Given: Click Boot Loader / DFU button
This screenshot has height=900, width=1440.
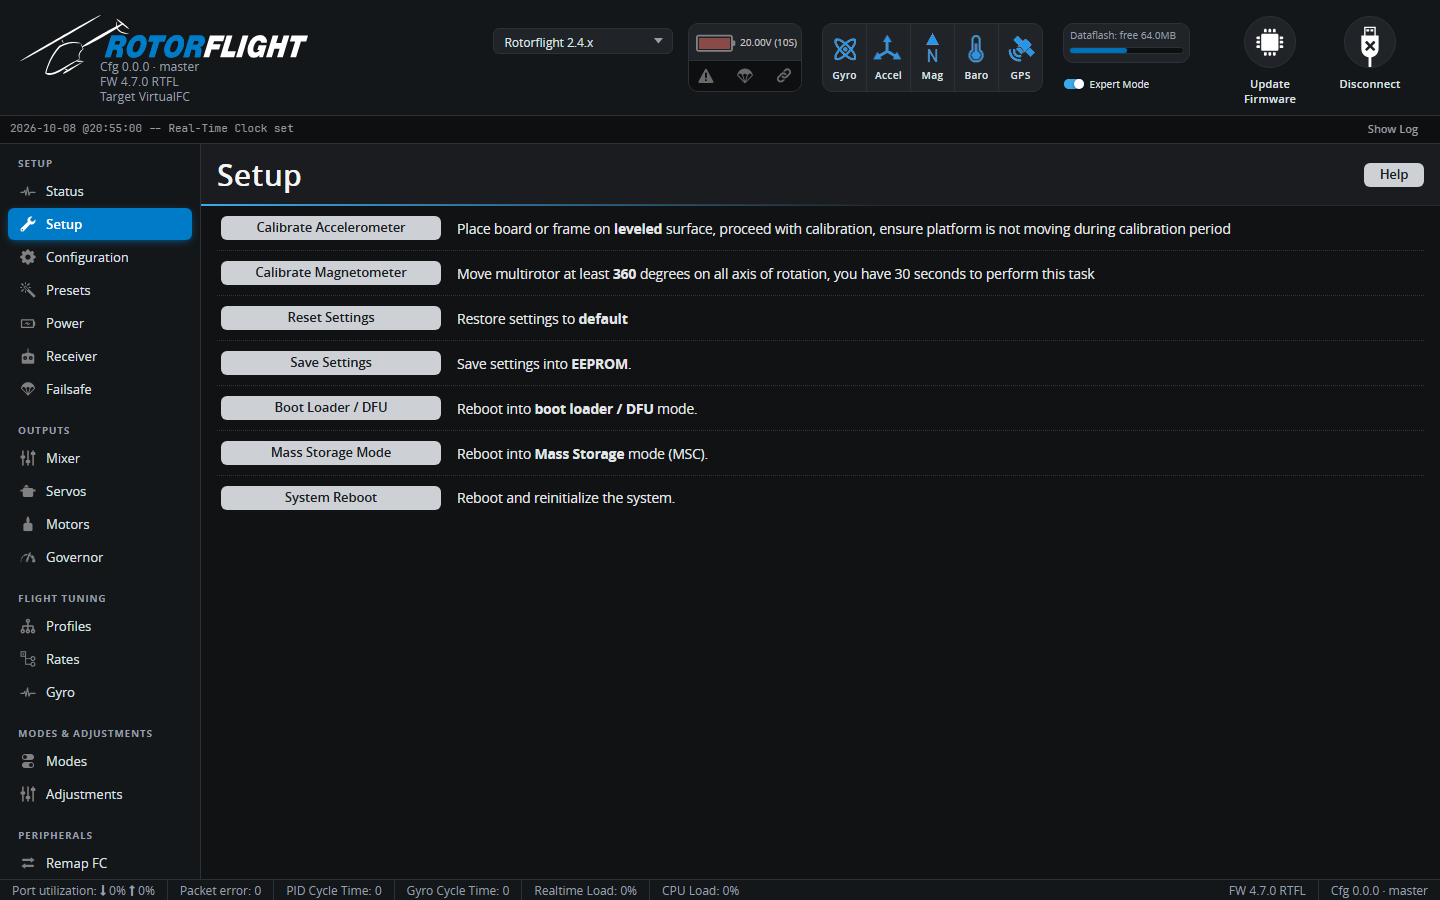Looking at the screenshot, I should [x=331, y=408].
